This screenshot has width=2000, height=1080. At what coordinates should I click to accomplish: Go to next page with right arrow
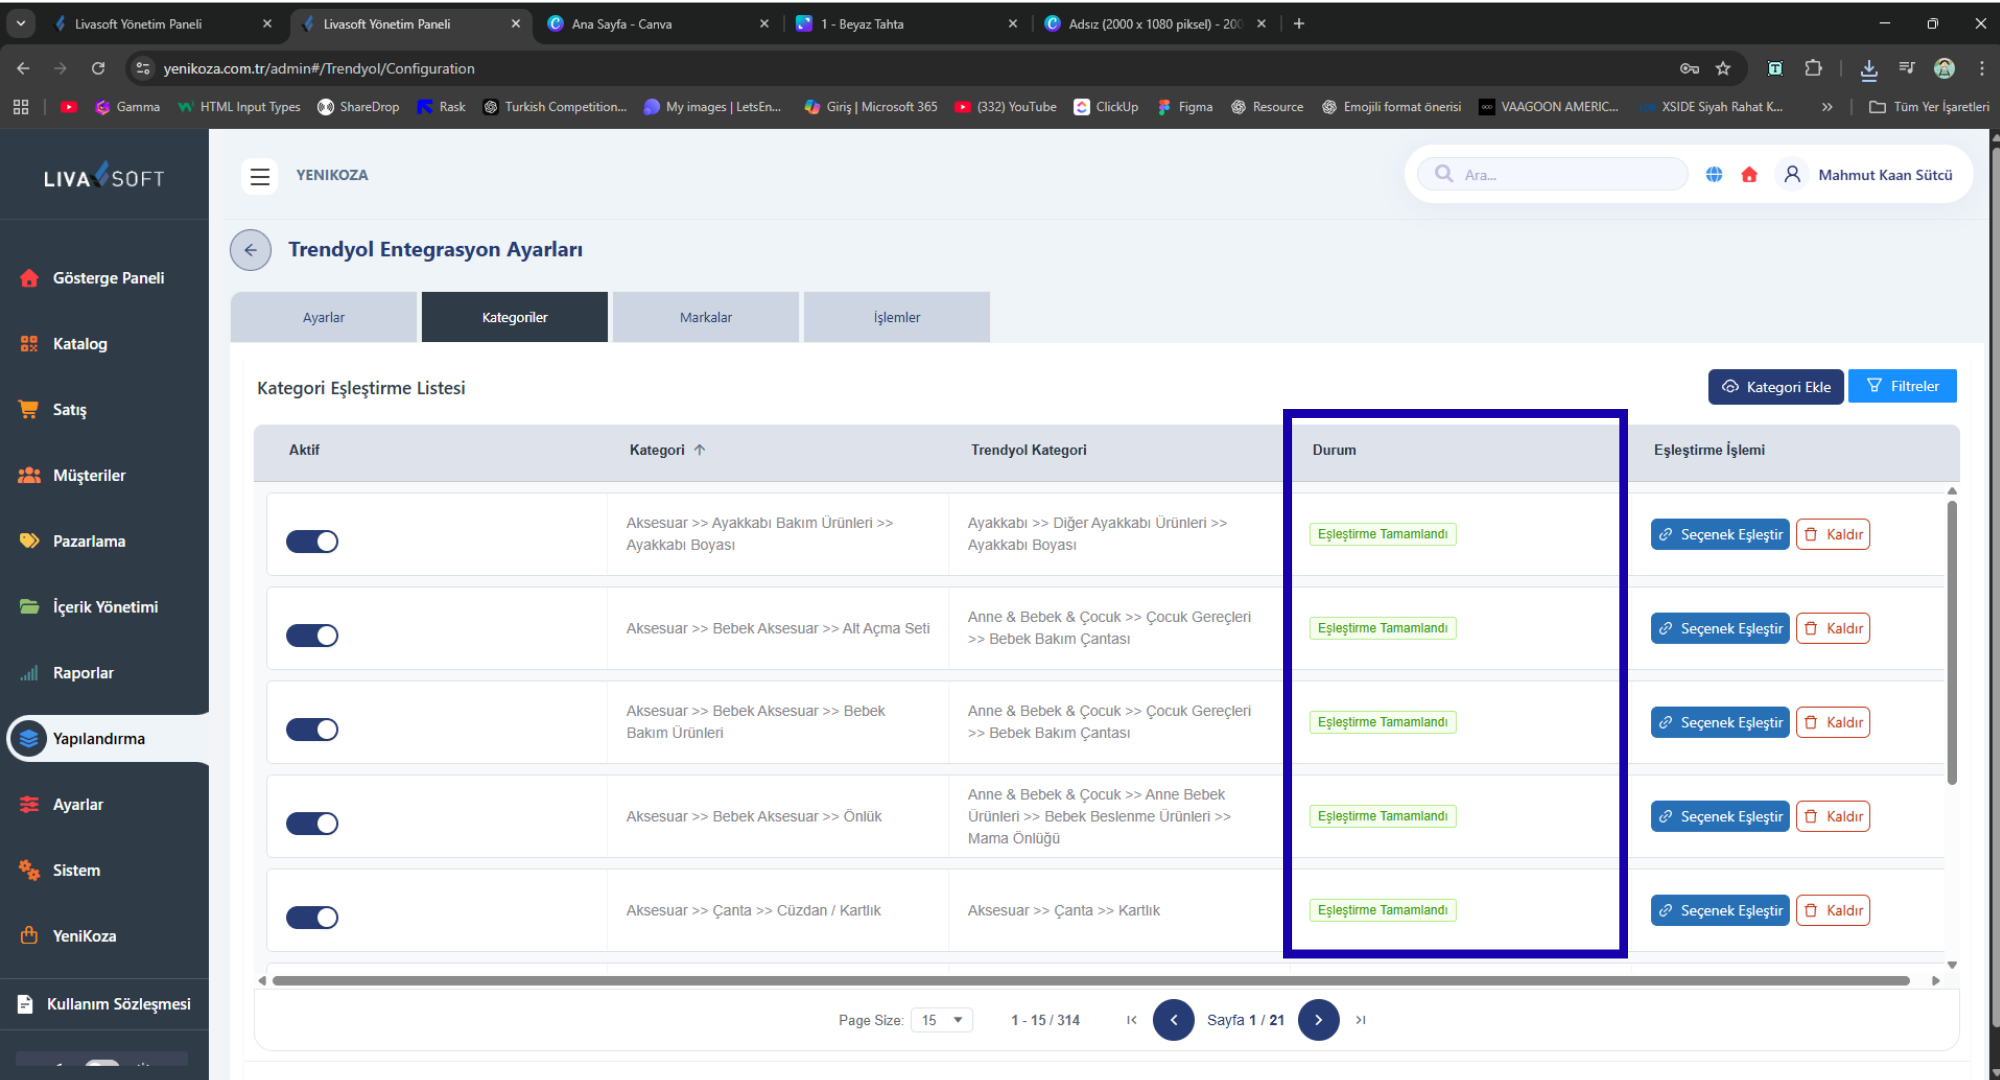click(x=1318, y=1020)
